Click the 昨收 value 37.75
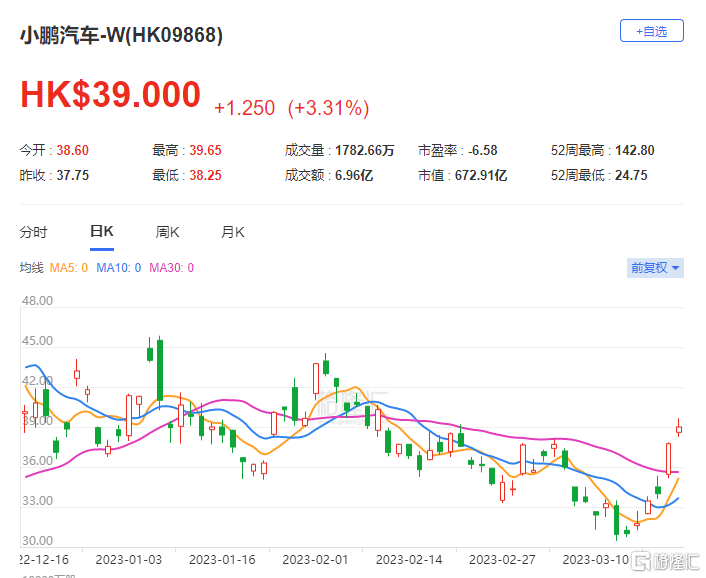The height and width of the screenshot is (578, 706). click(x=72, y=175)
